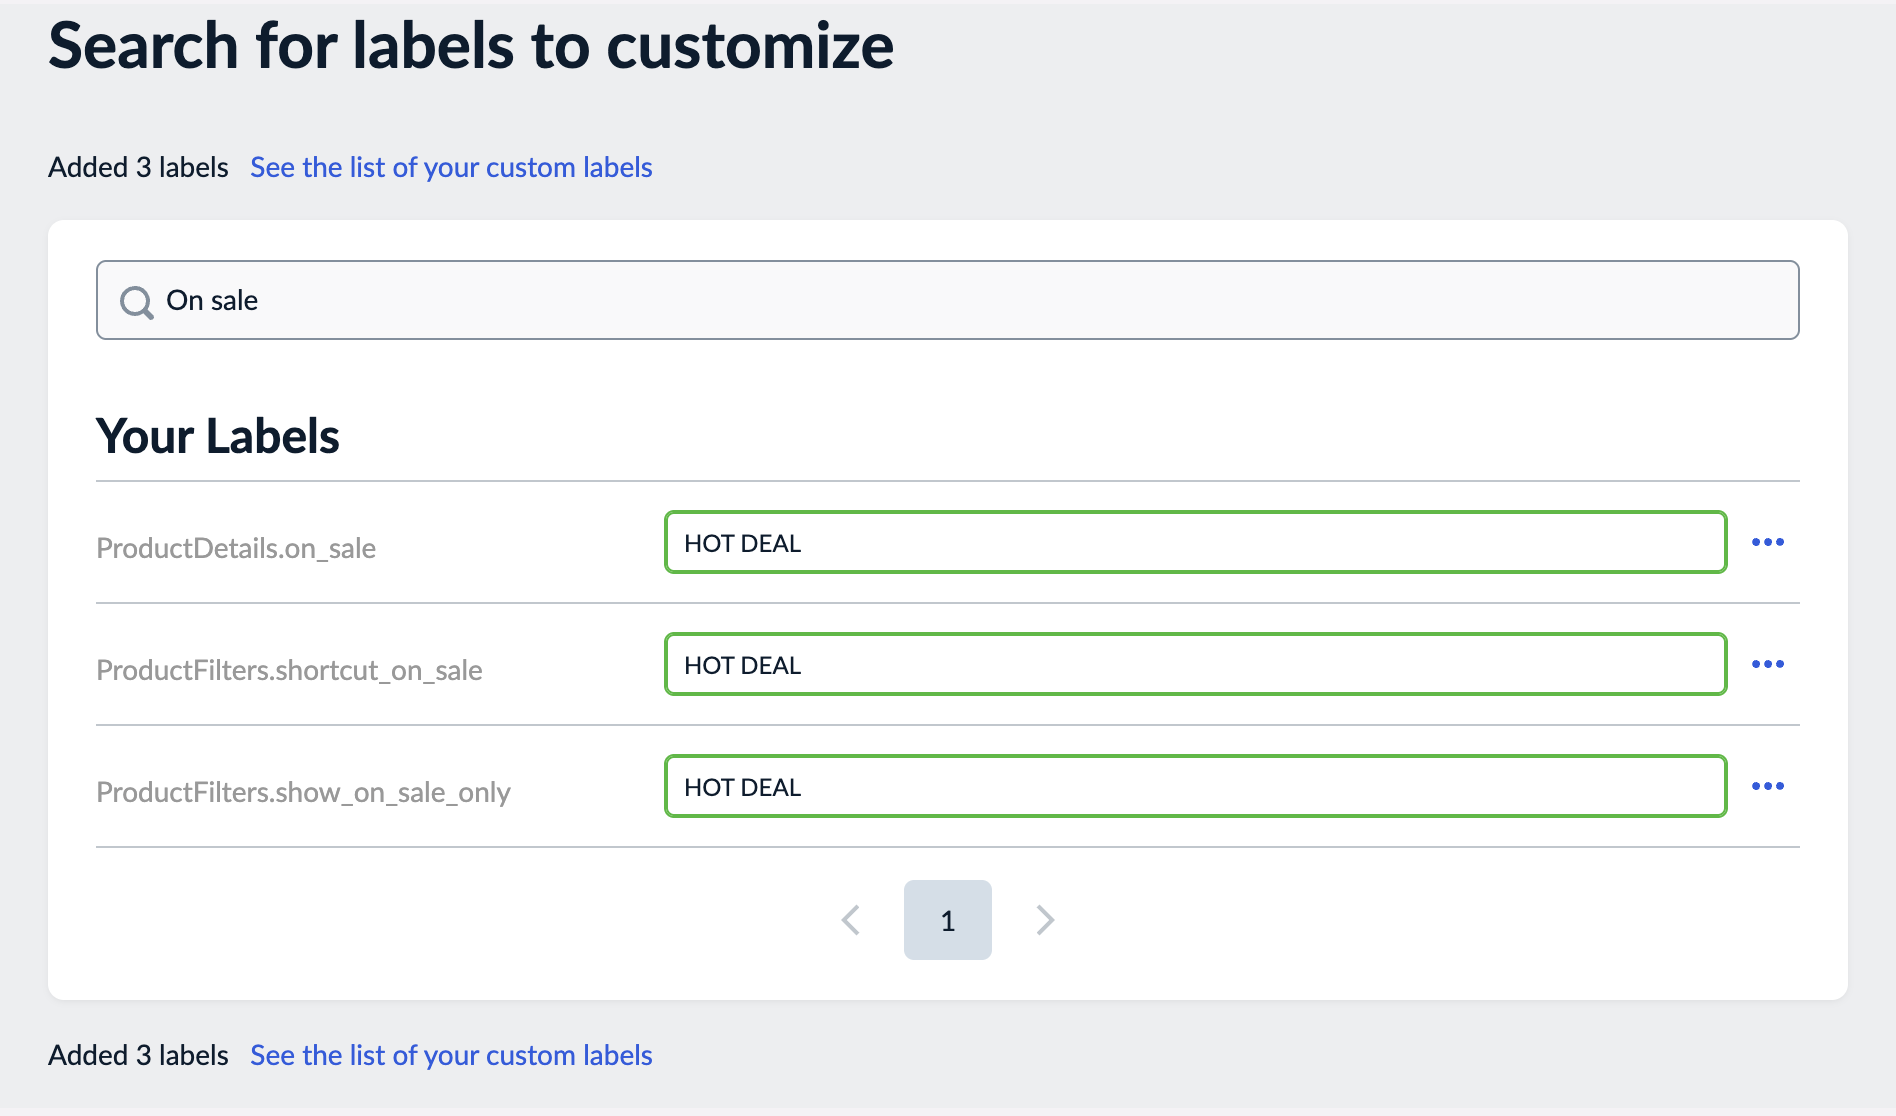
Task: Open options menu for ProductFilters.shortcut_on_sale
Action: (1767, 664)
